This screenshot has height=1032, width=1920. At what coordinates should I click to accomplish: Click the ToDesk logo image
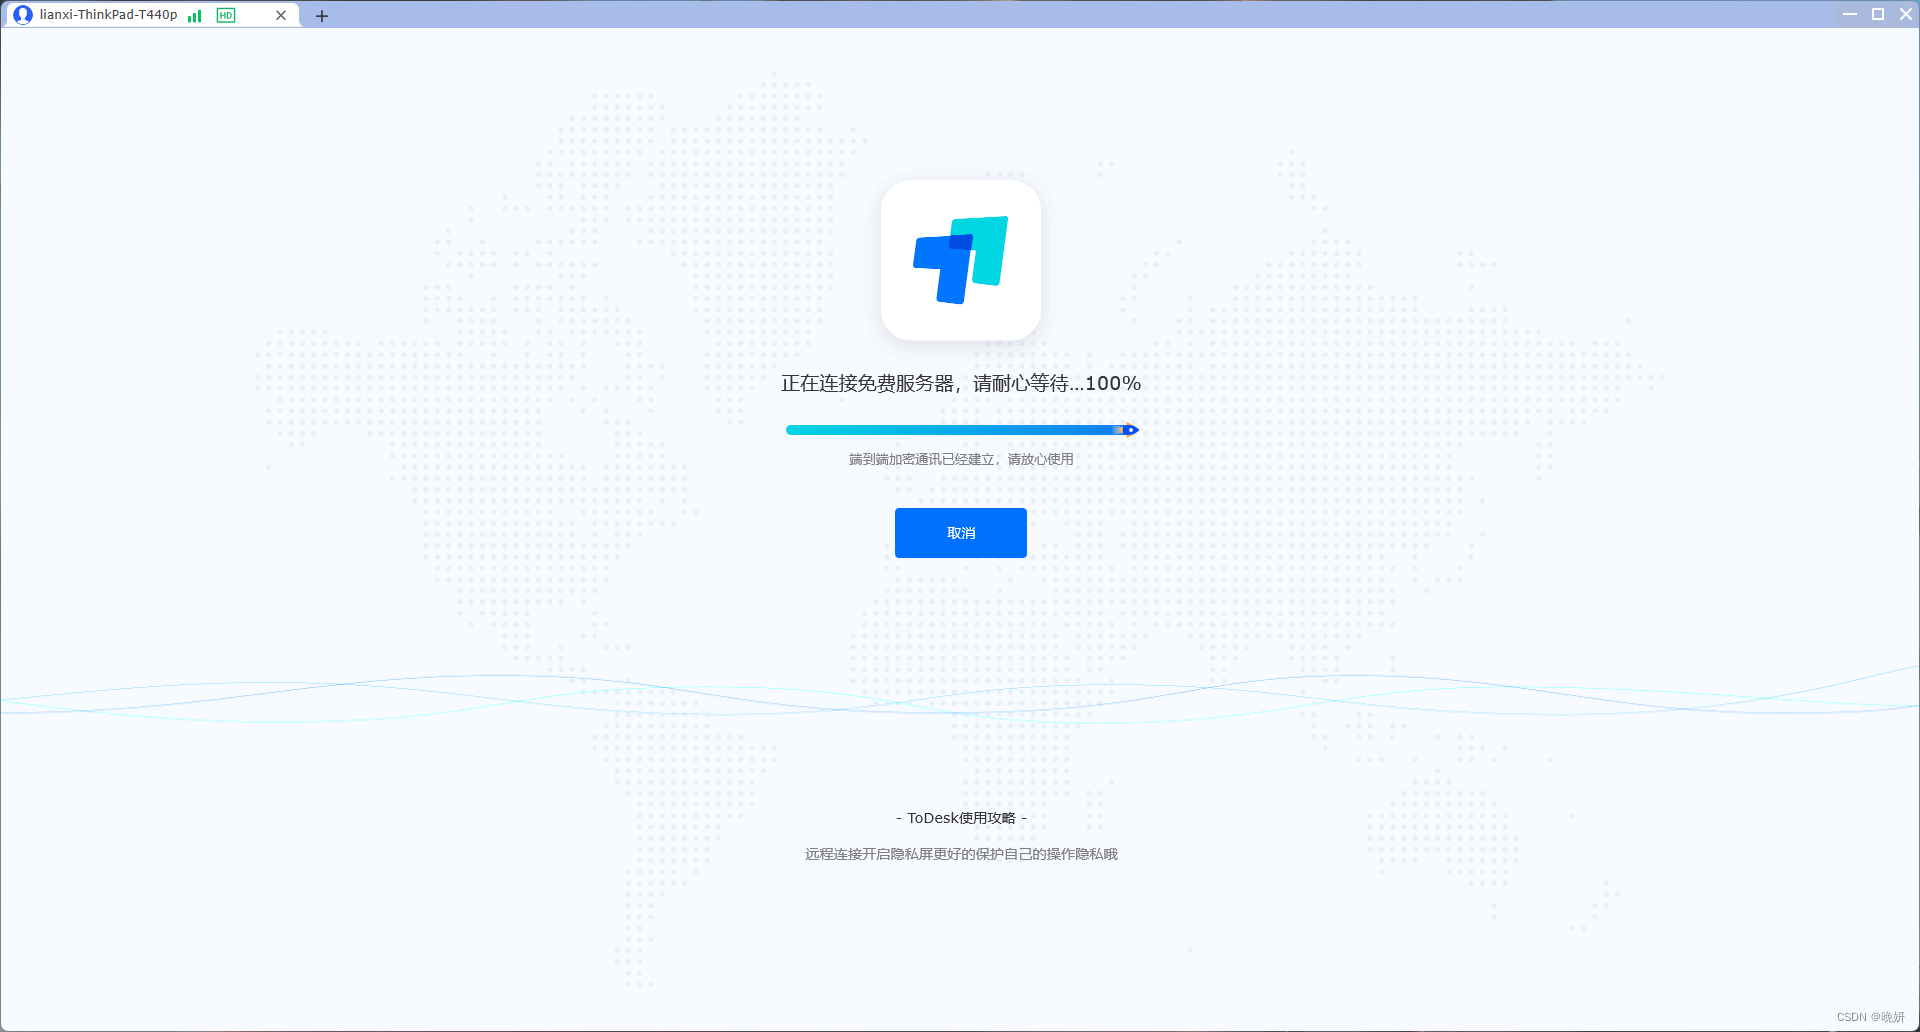[960, 260]
